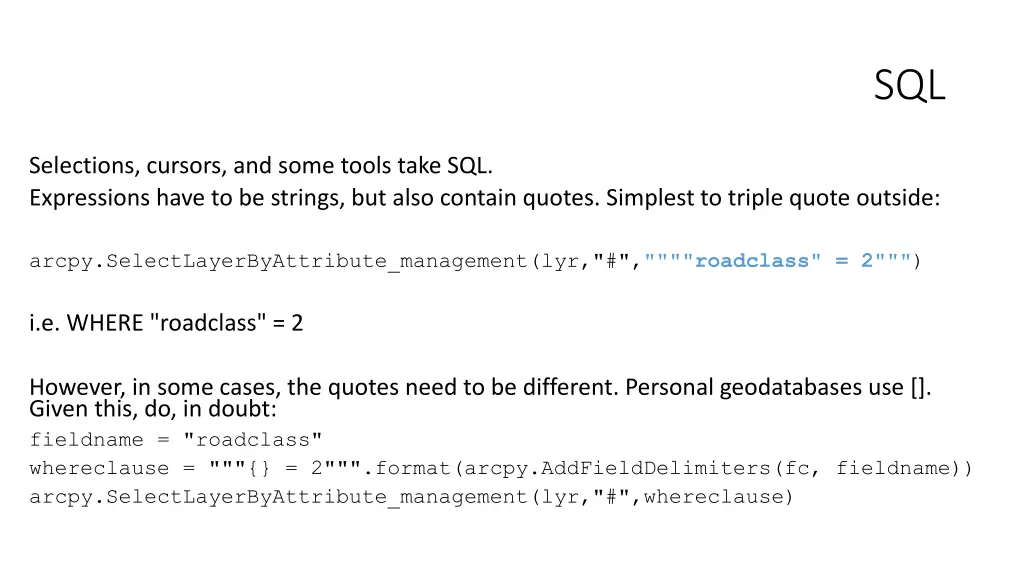Click the SQL slide title

909,86
